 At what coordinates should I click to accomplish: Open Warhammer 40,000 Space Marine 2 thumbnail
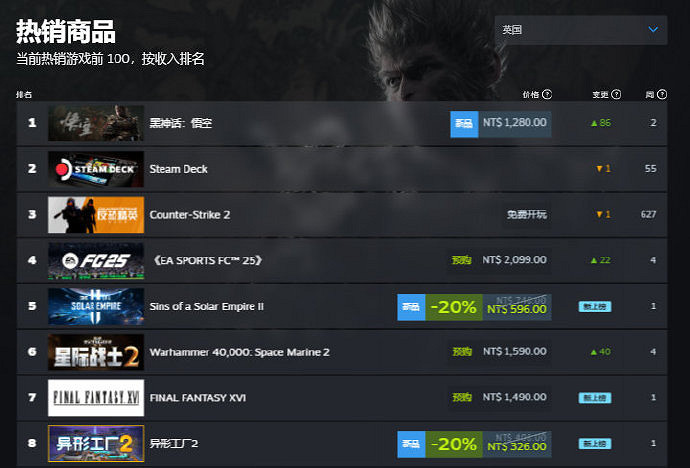click(x=96, y=352)
